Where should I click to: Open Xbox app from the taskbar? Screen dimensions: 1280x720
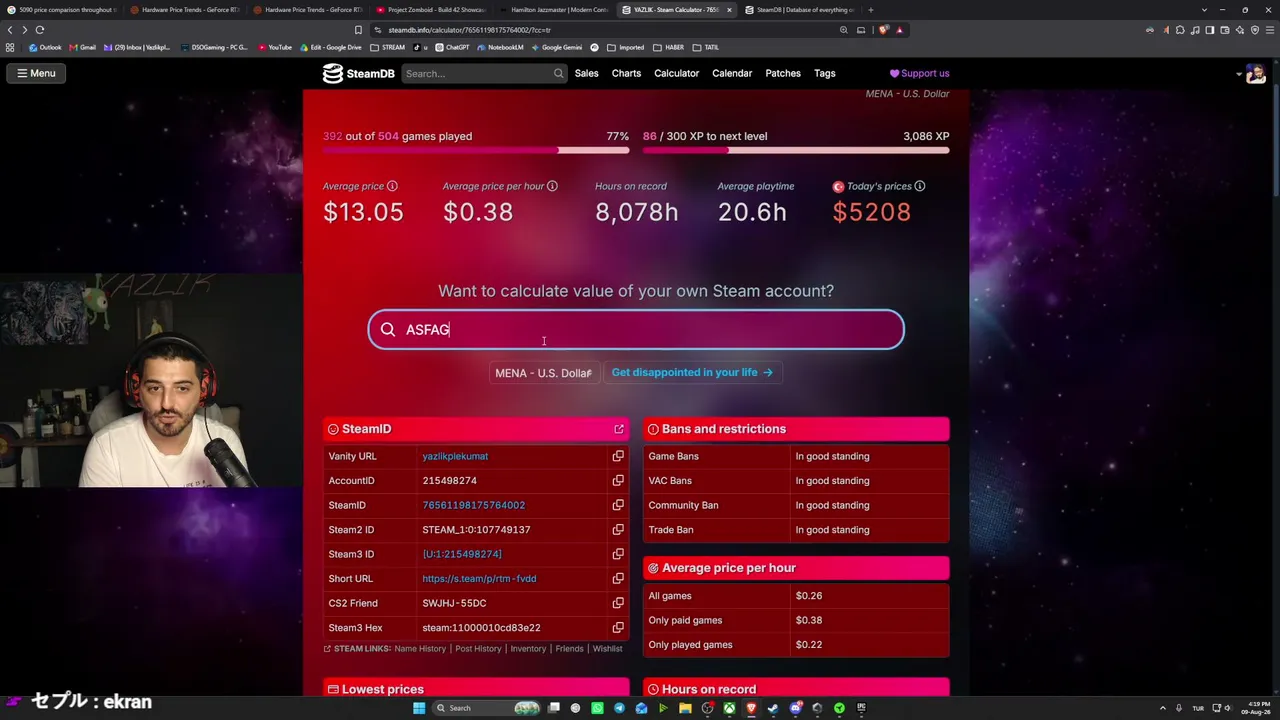729,708
